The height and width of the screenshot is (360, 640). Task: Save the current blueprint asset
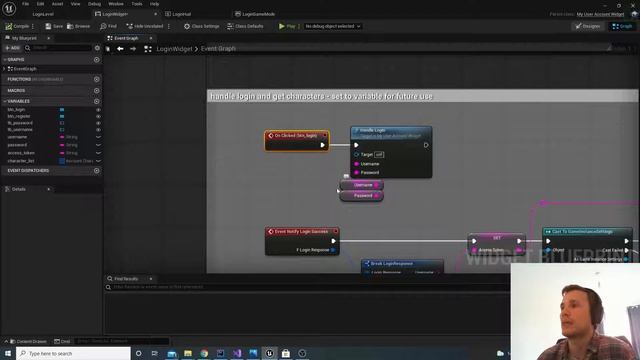point(54,26)
